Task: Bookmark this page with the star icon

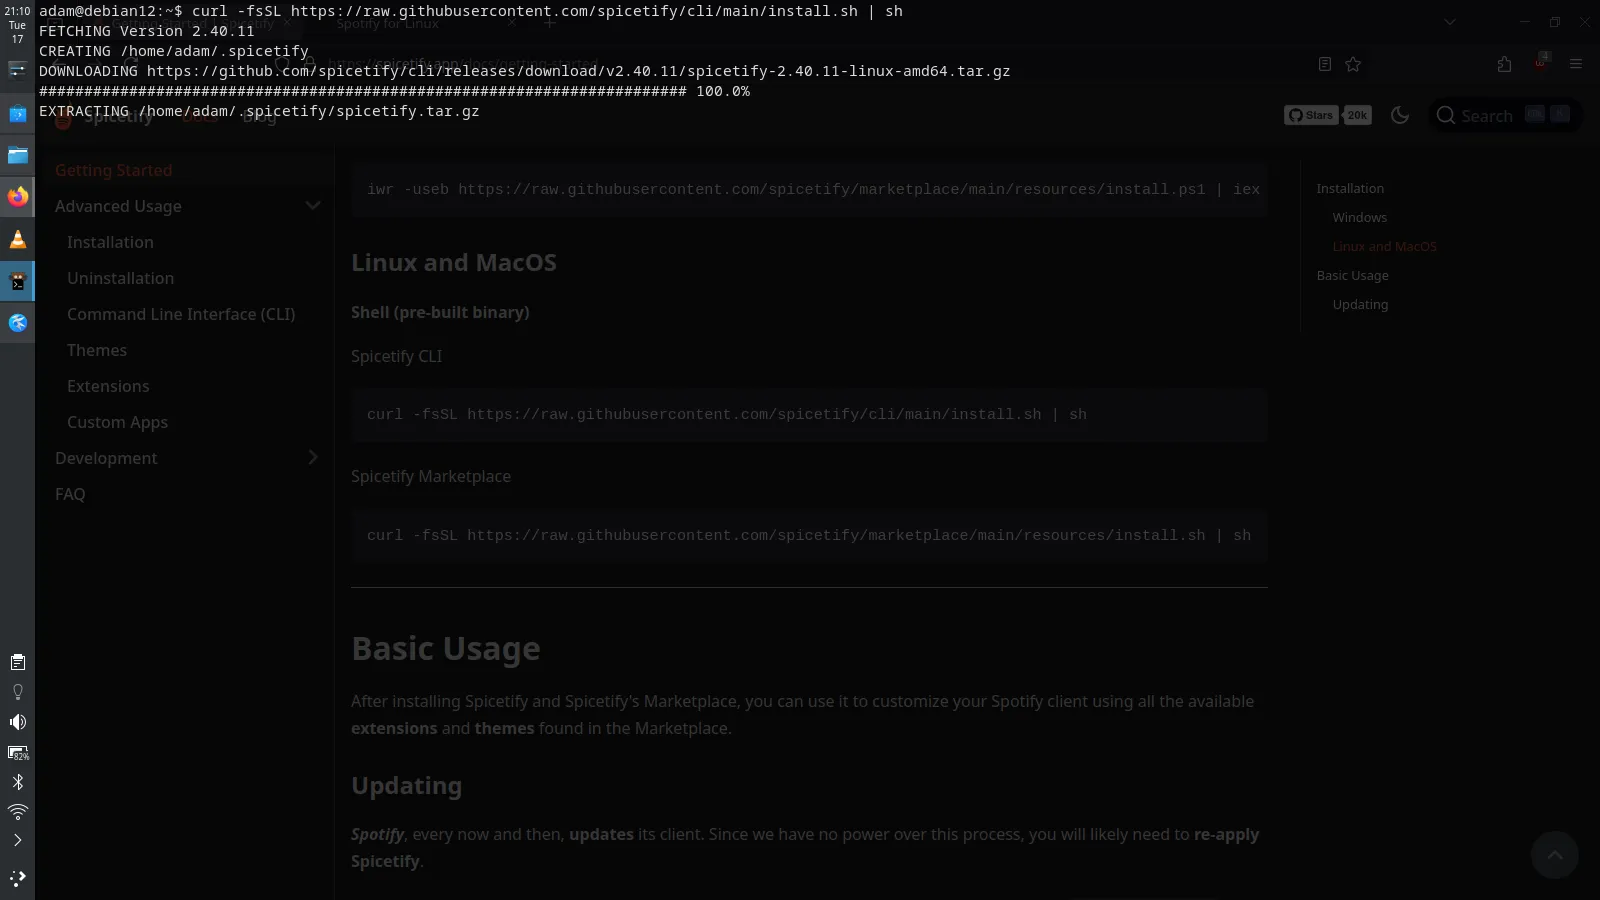Action: point(1353,64)
